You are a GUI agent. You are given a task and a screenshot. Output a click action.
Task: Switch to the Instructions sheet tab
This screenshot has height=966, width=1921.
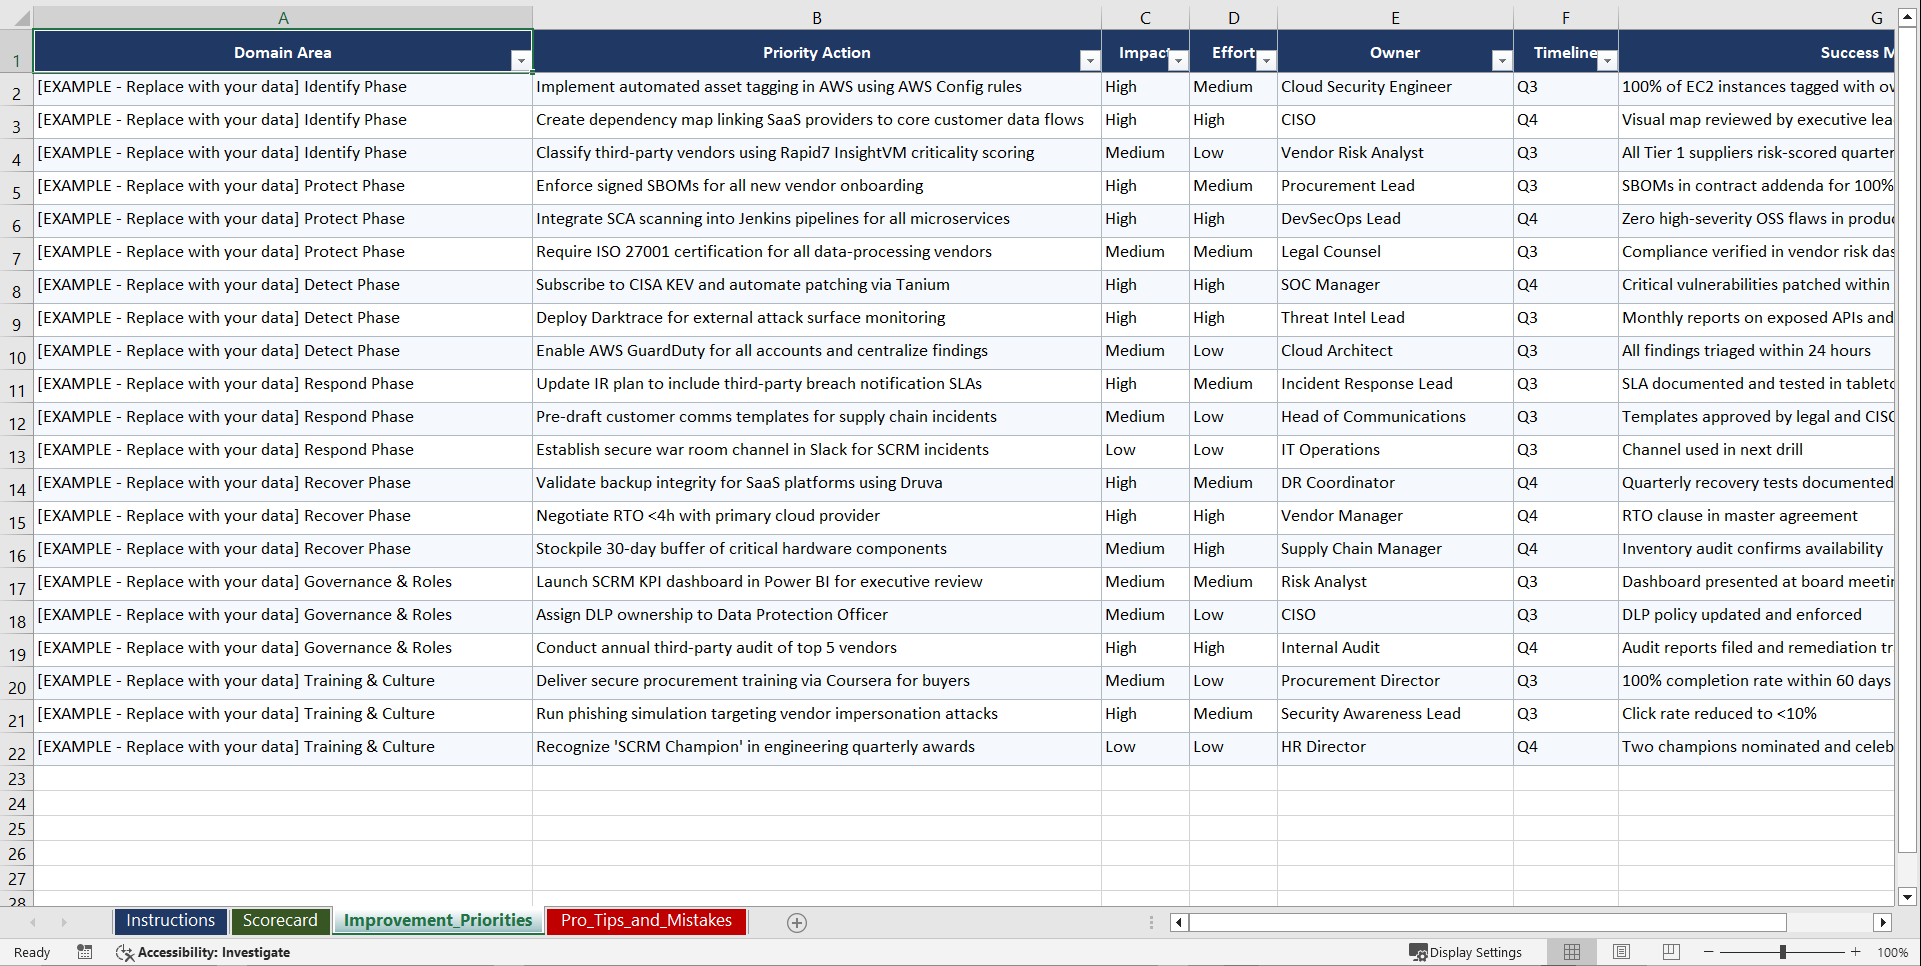(170, 921)
